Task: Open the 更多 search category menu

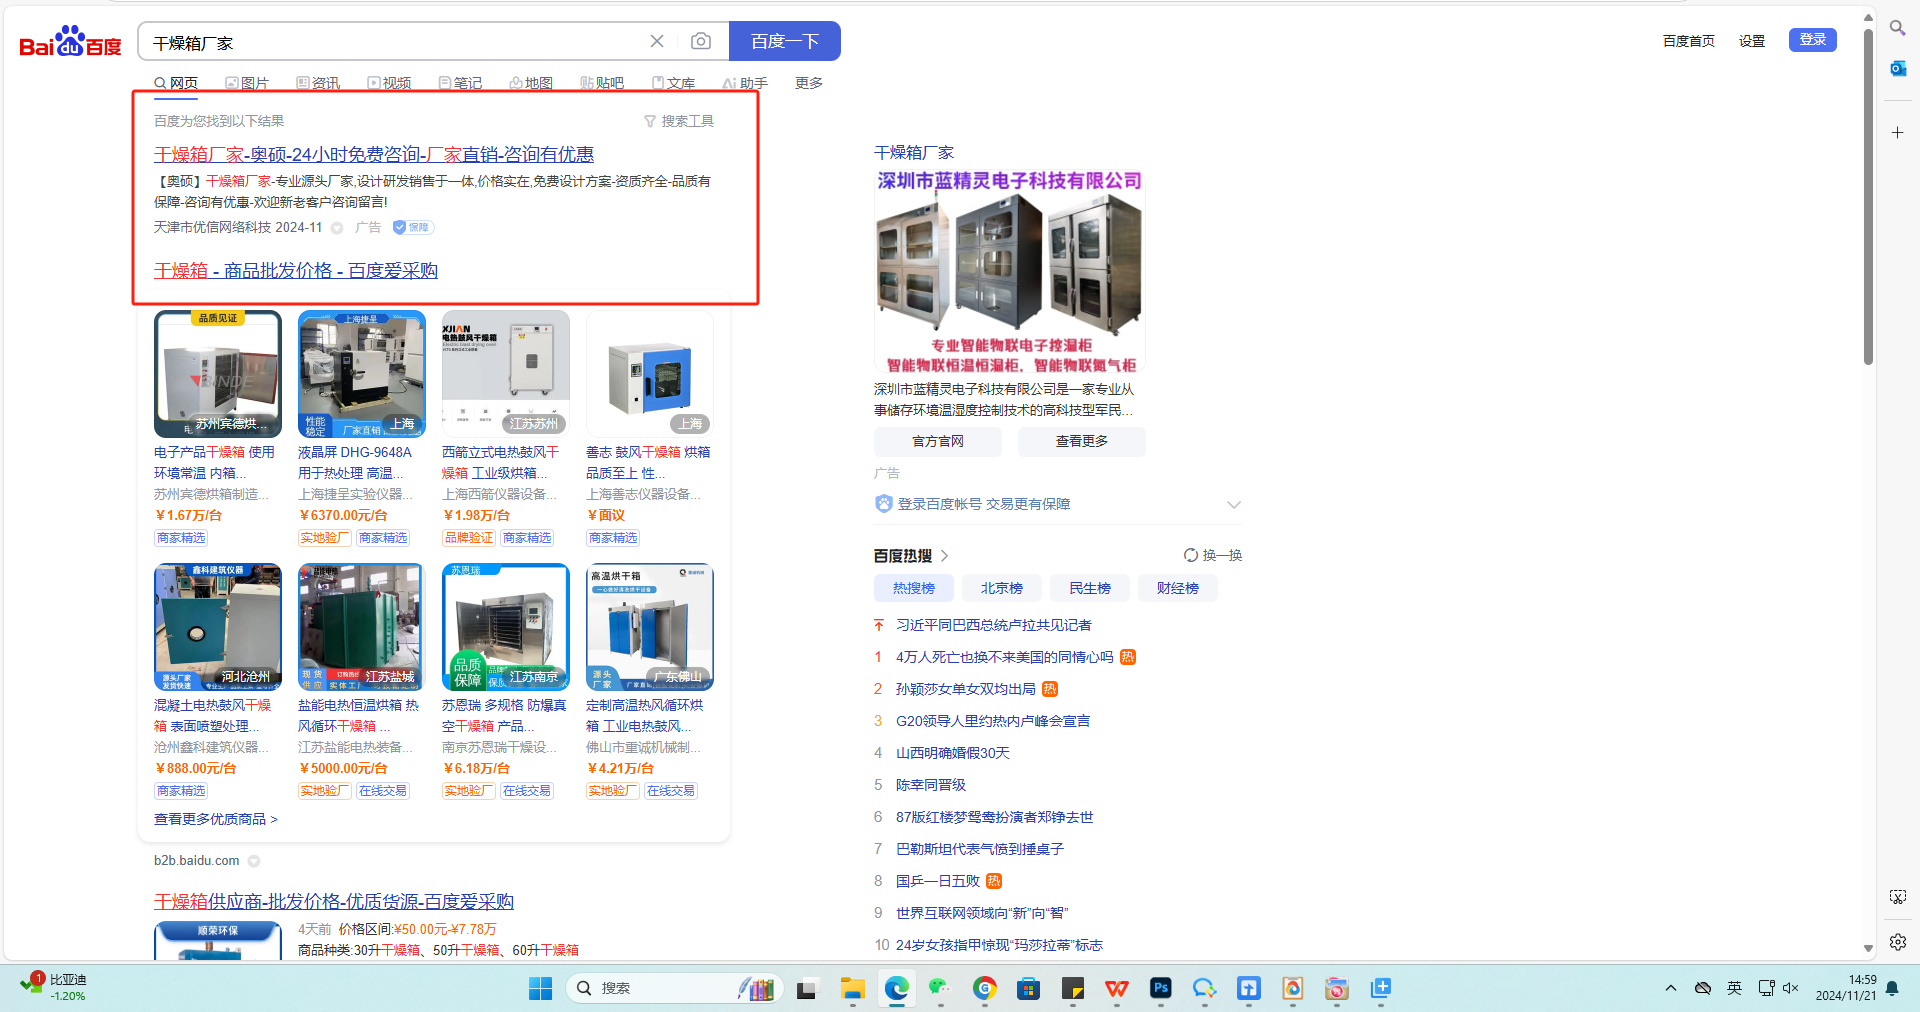Action: [808, 83]
